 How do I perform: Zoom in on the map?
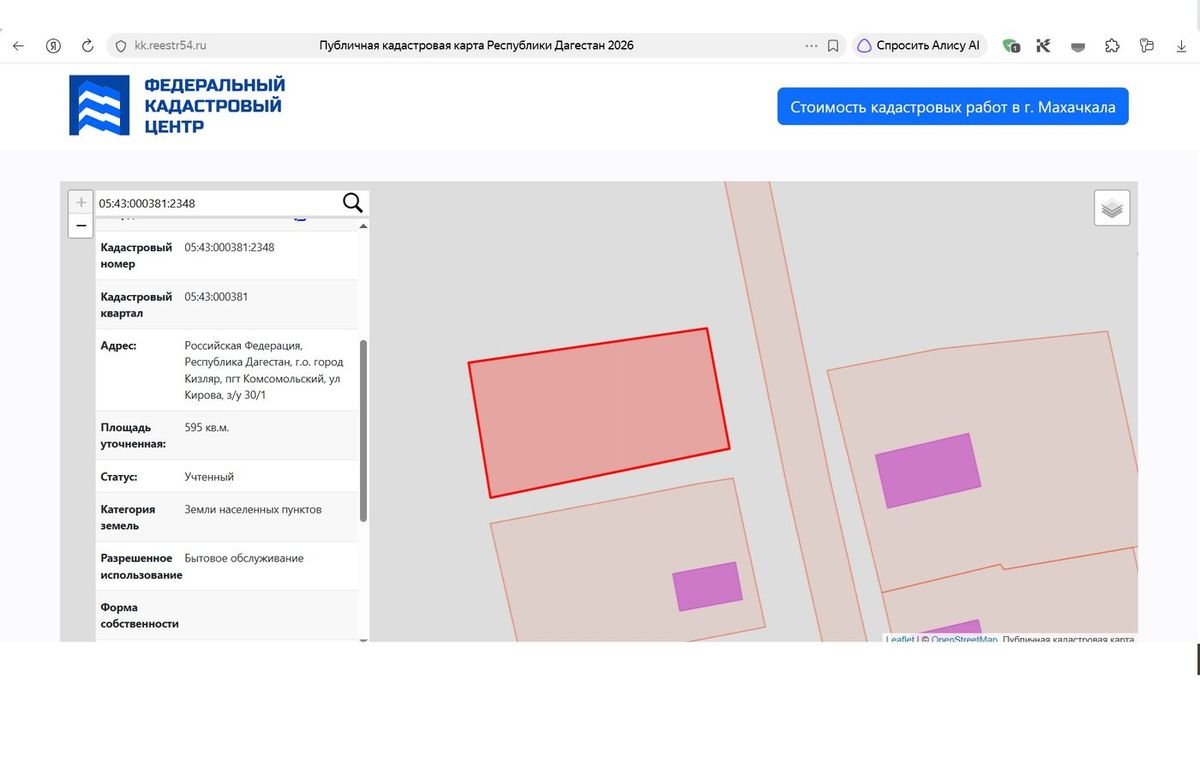(x=81, y=202)
